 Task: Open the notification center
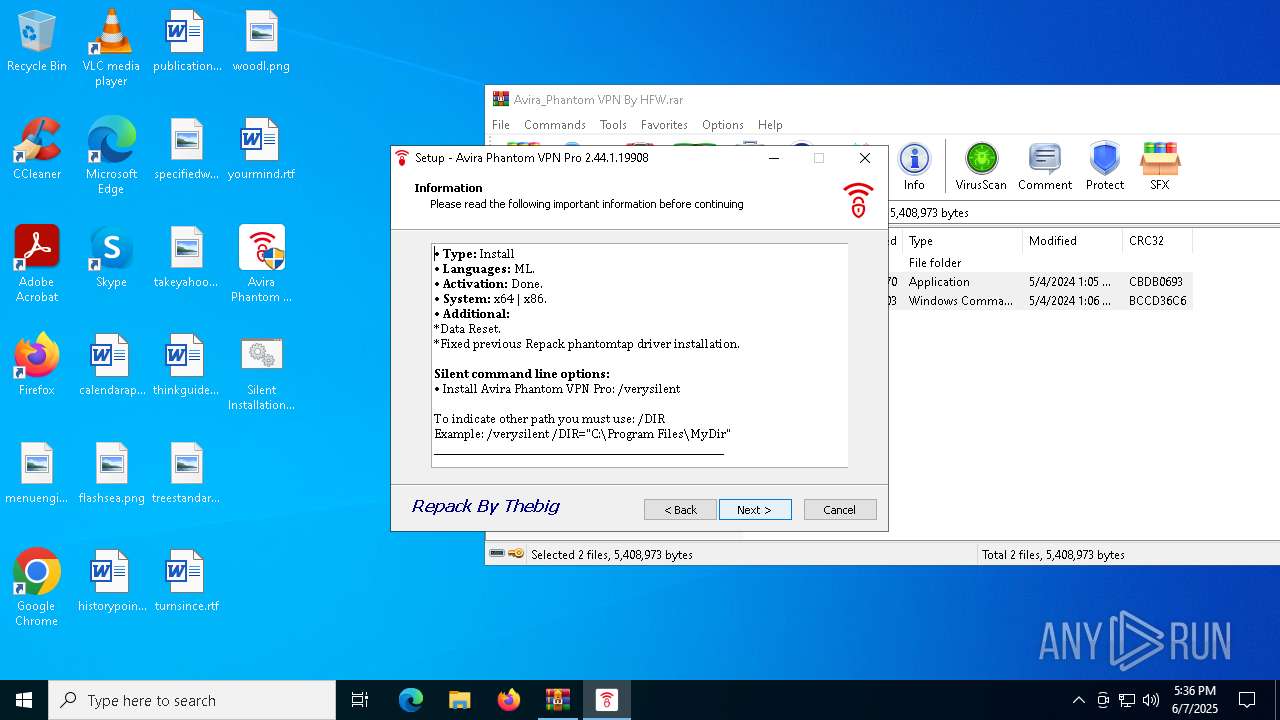point(1247,700)
